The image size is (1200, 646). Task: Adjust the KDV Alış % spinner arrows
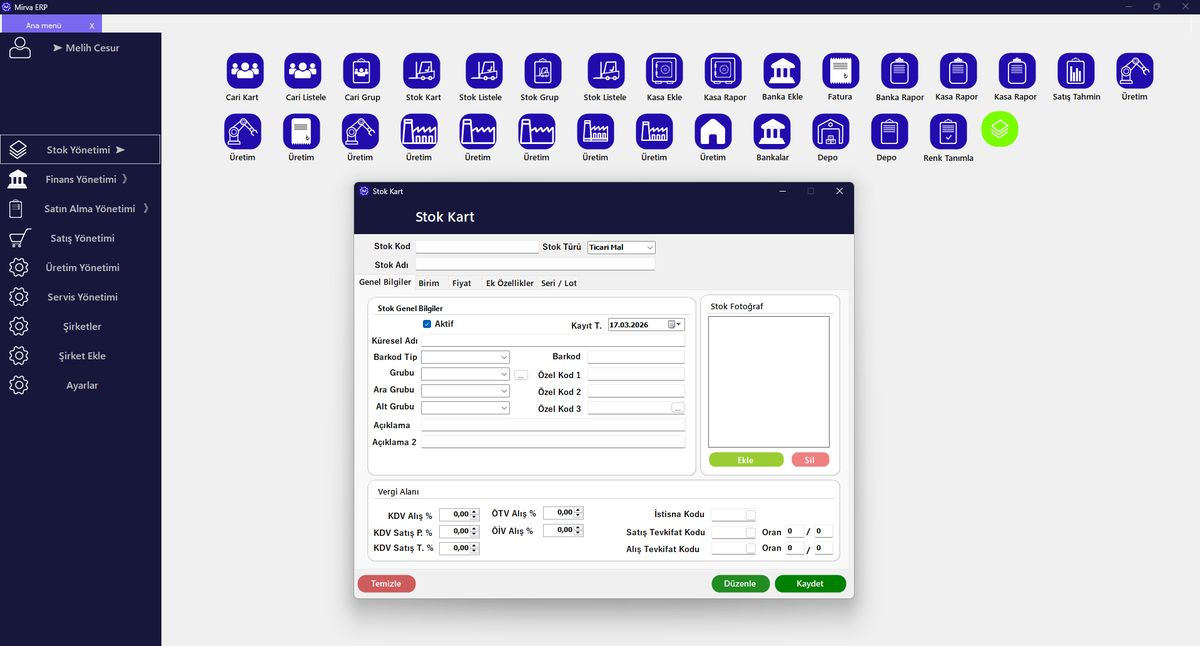[474, 515]
